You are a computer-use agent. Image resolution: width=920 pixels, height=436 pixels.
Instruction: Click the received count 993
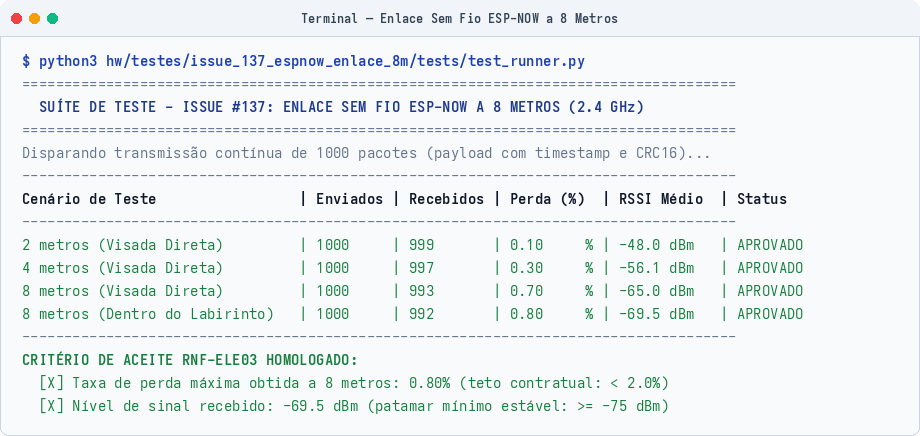click(x=422, y=291)
